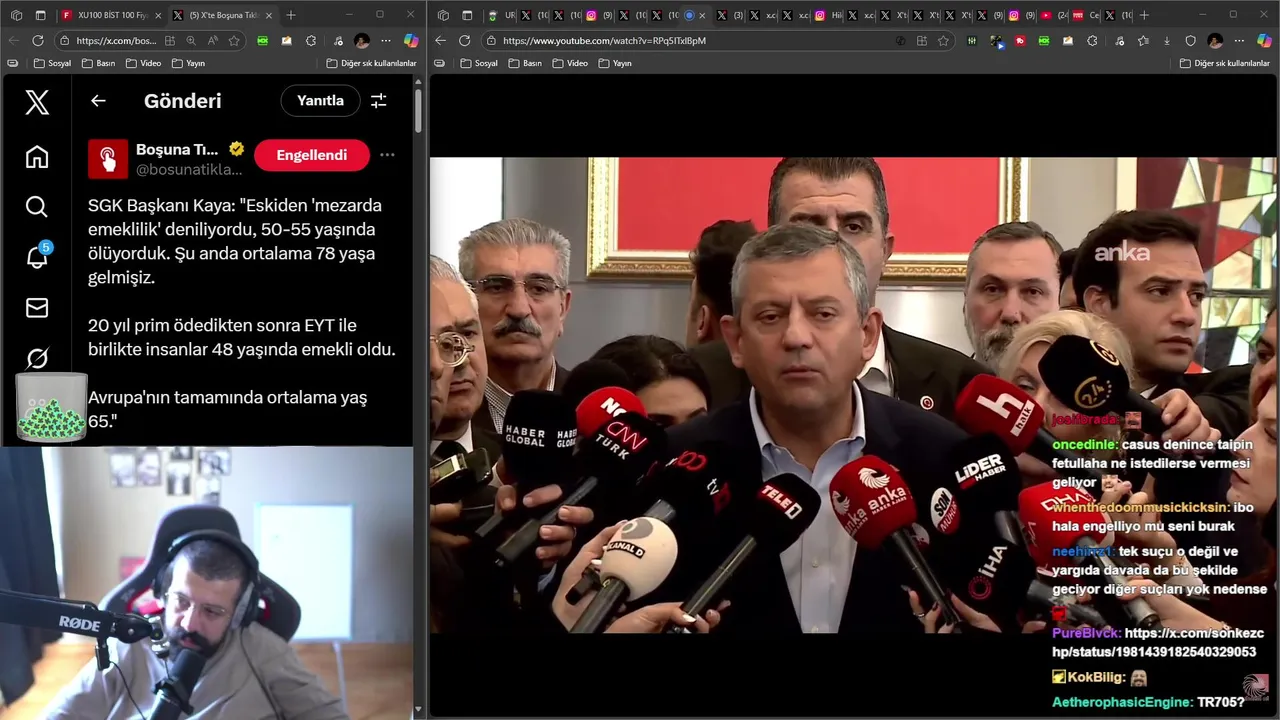Image resolution: width=1280 pixels, height=720 pixels.
Task: Click the AetherophasicEngine chat username
Action: (x=1121, y=702)
